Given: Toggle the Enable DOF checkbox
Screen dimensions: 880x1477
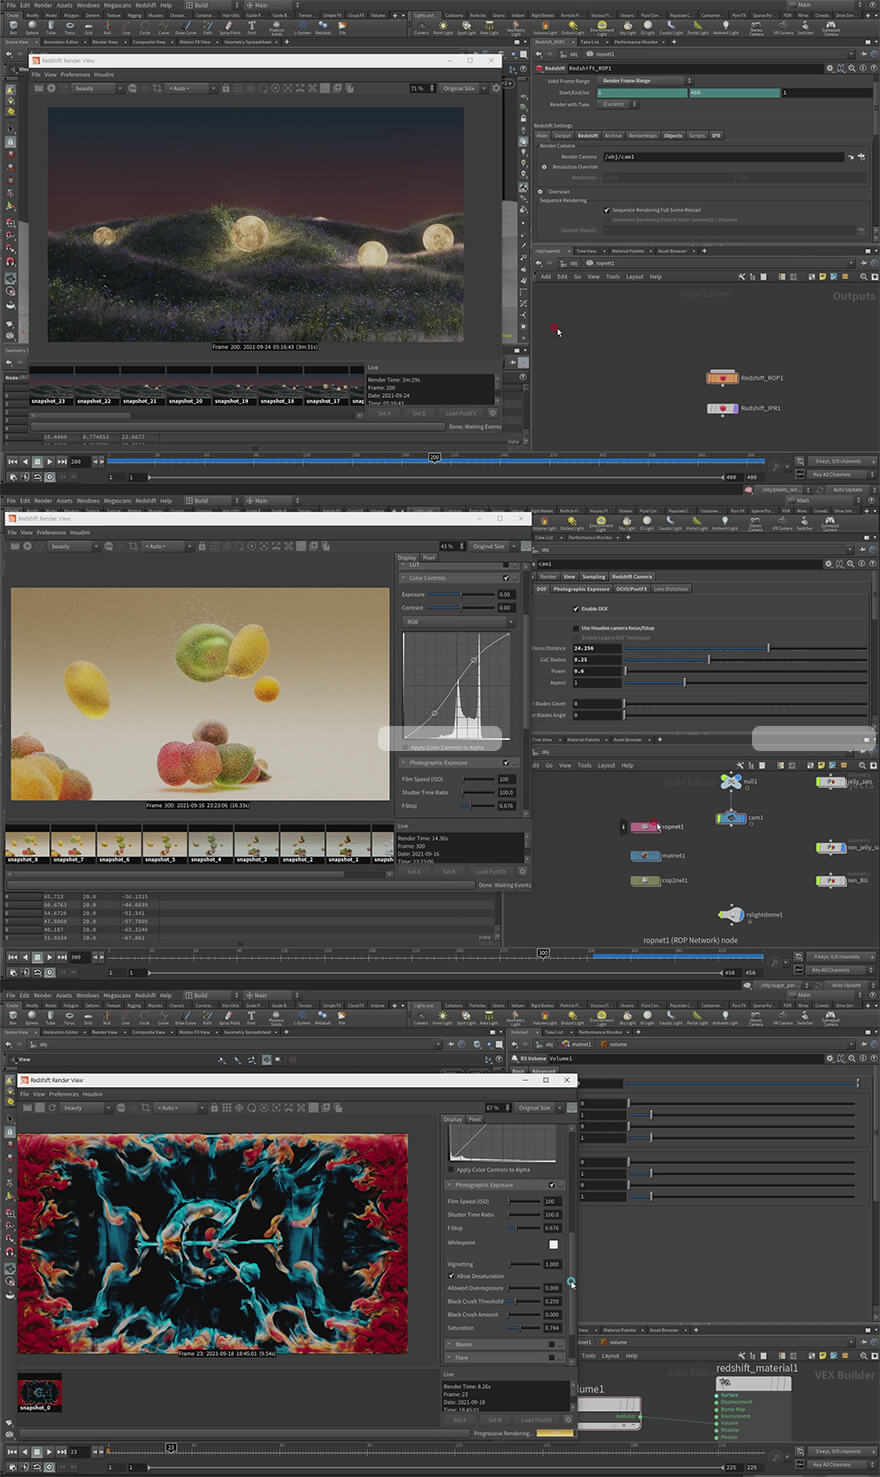Looking at the screenshot, I should [576, 608].
